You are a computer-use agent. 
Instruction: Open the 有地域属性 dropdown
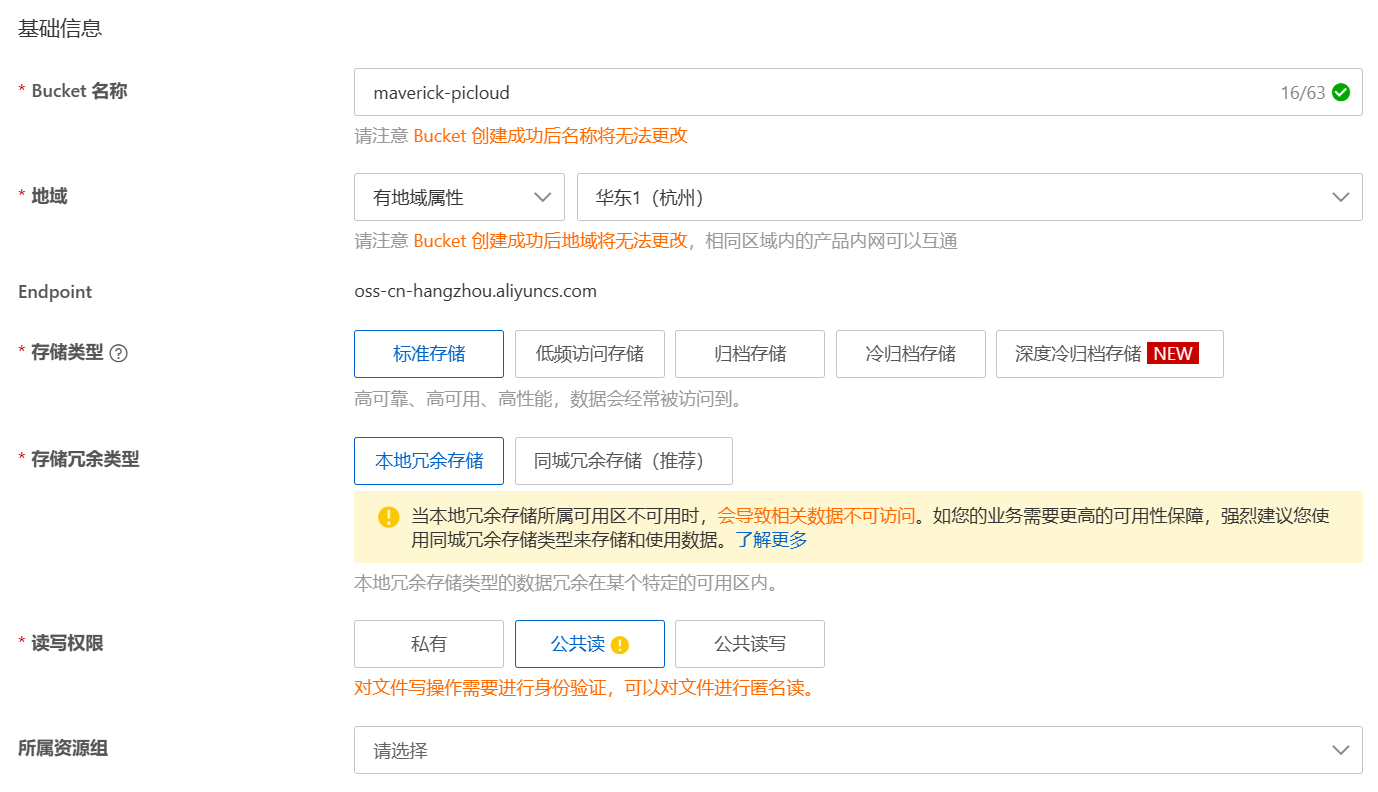pos(459,197)
